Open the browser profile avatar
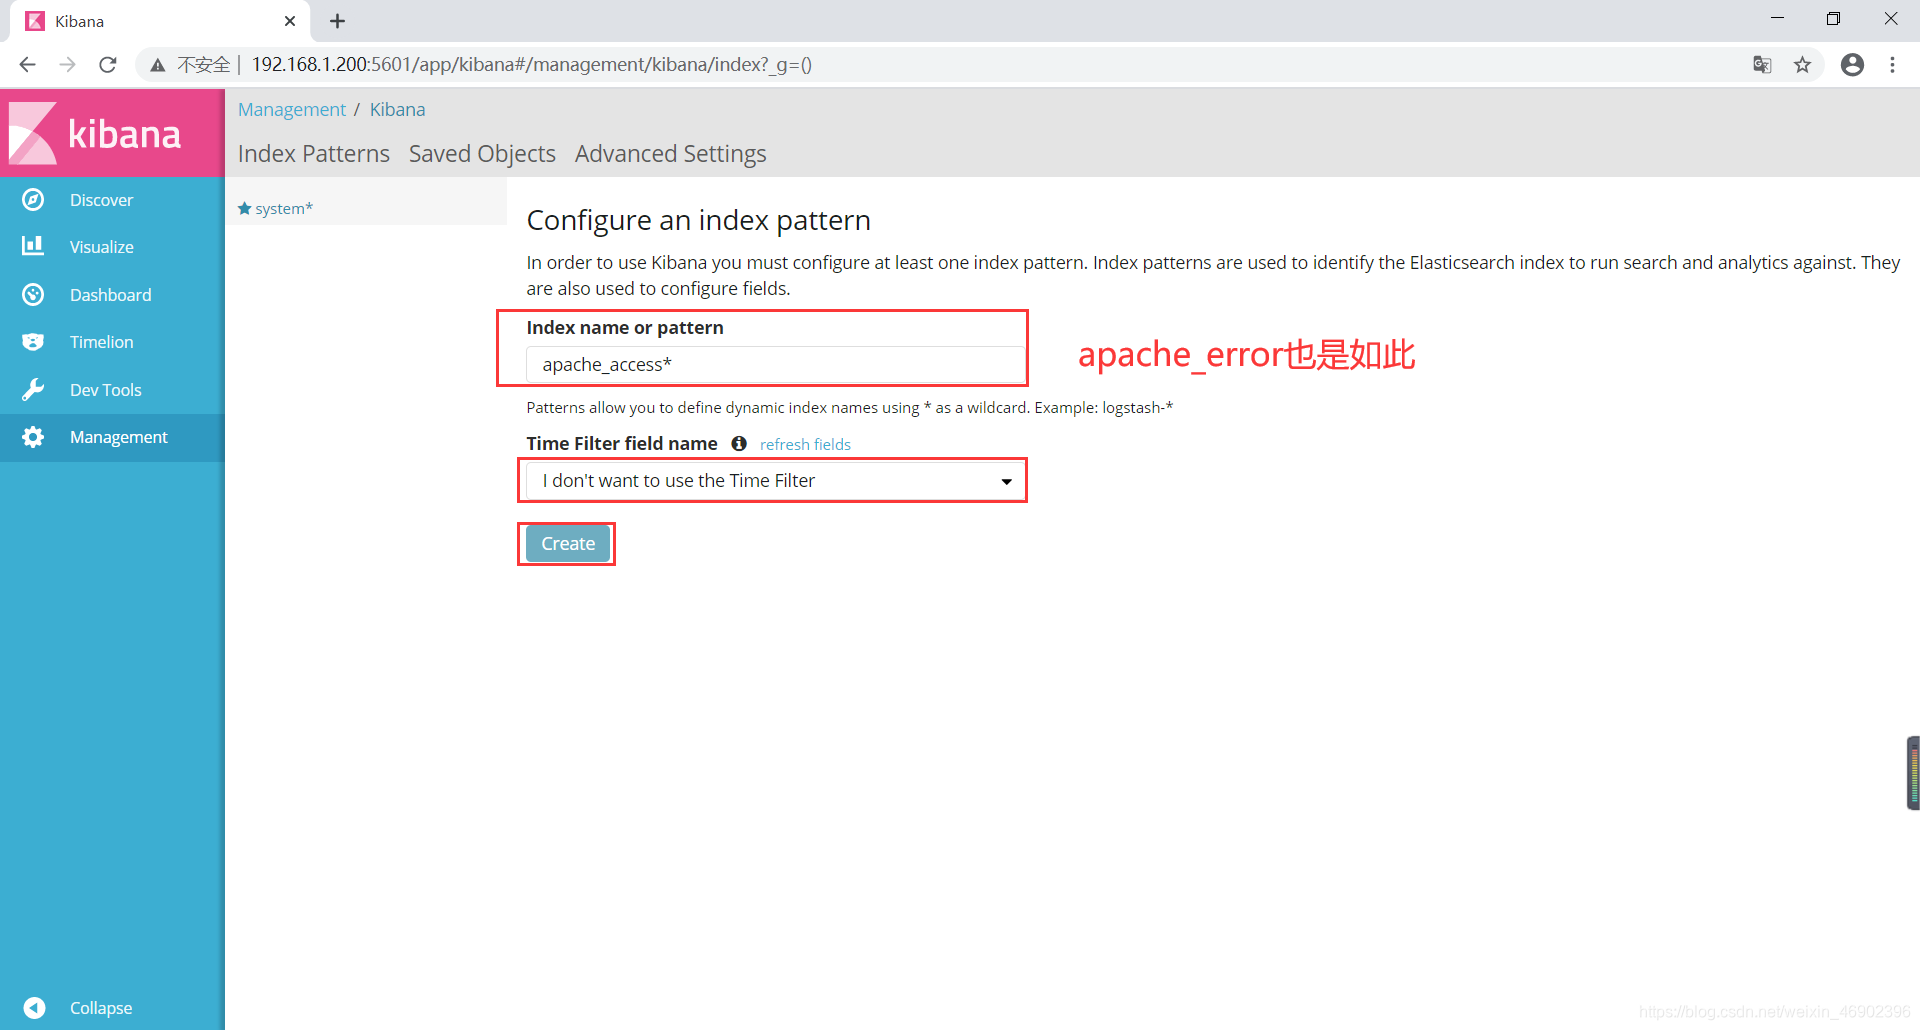 (1852, 65)
